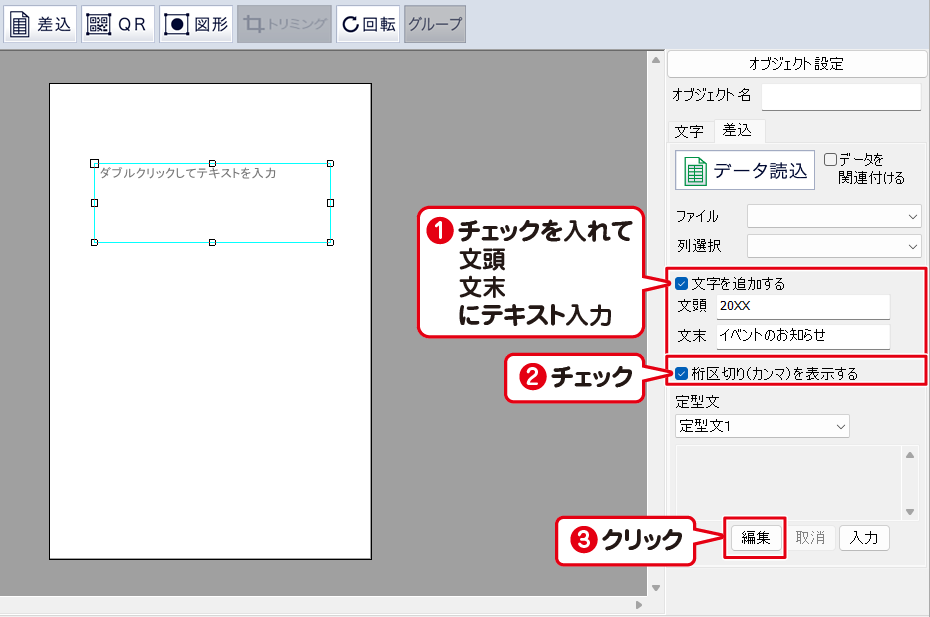Switch to the 文字 tab
This screenshot has height=617, width=930.
[689, 131]
